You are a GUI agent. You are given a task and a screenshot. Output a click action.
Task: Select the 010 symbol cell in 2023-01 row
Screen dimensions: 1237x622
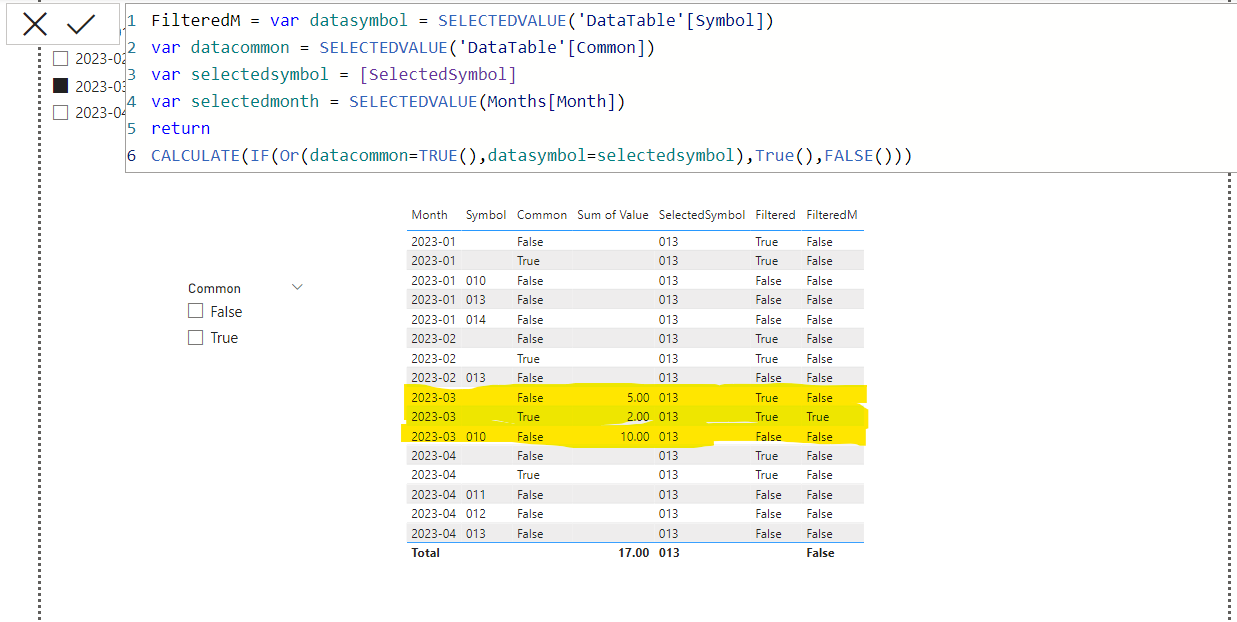[x=476, y=281]
